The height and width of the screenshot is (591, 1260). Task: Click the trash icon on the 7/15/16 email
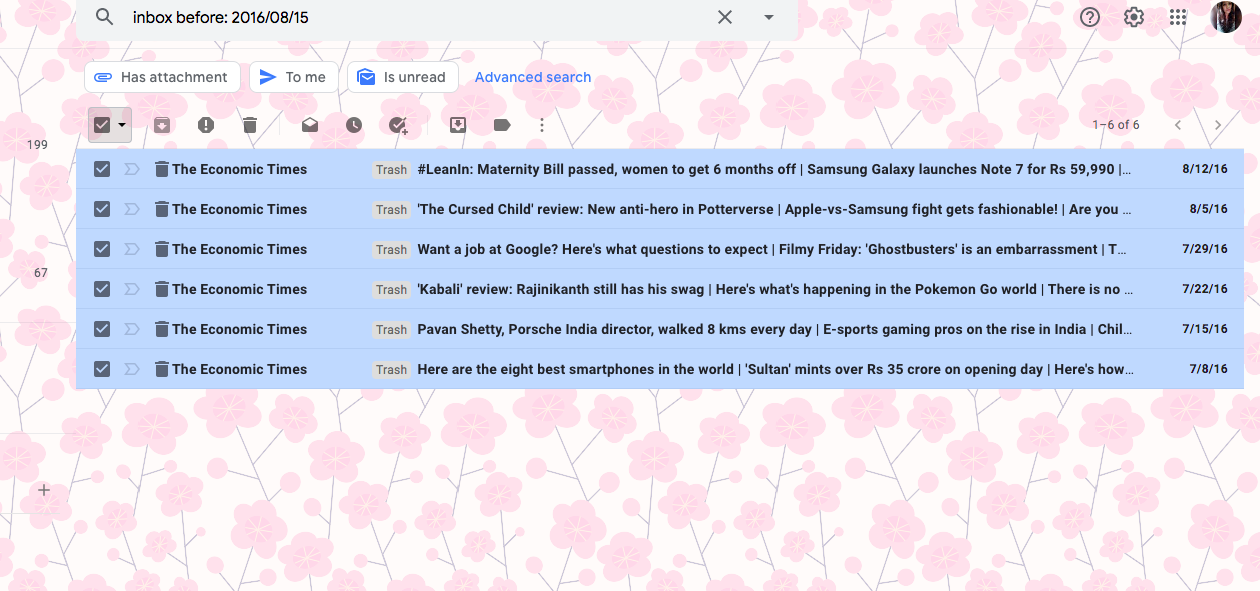click(161, 329)
